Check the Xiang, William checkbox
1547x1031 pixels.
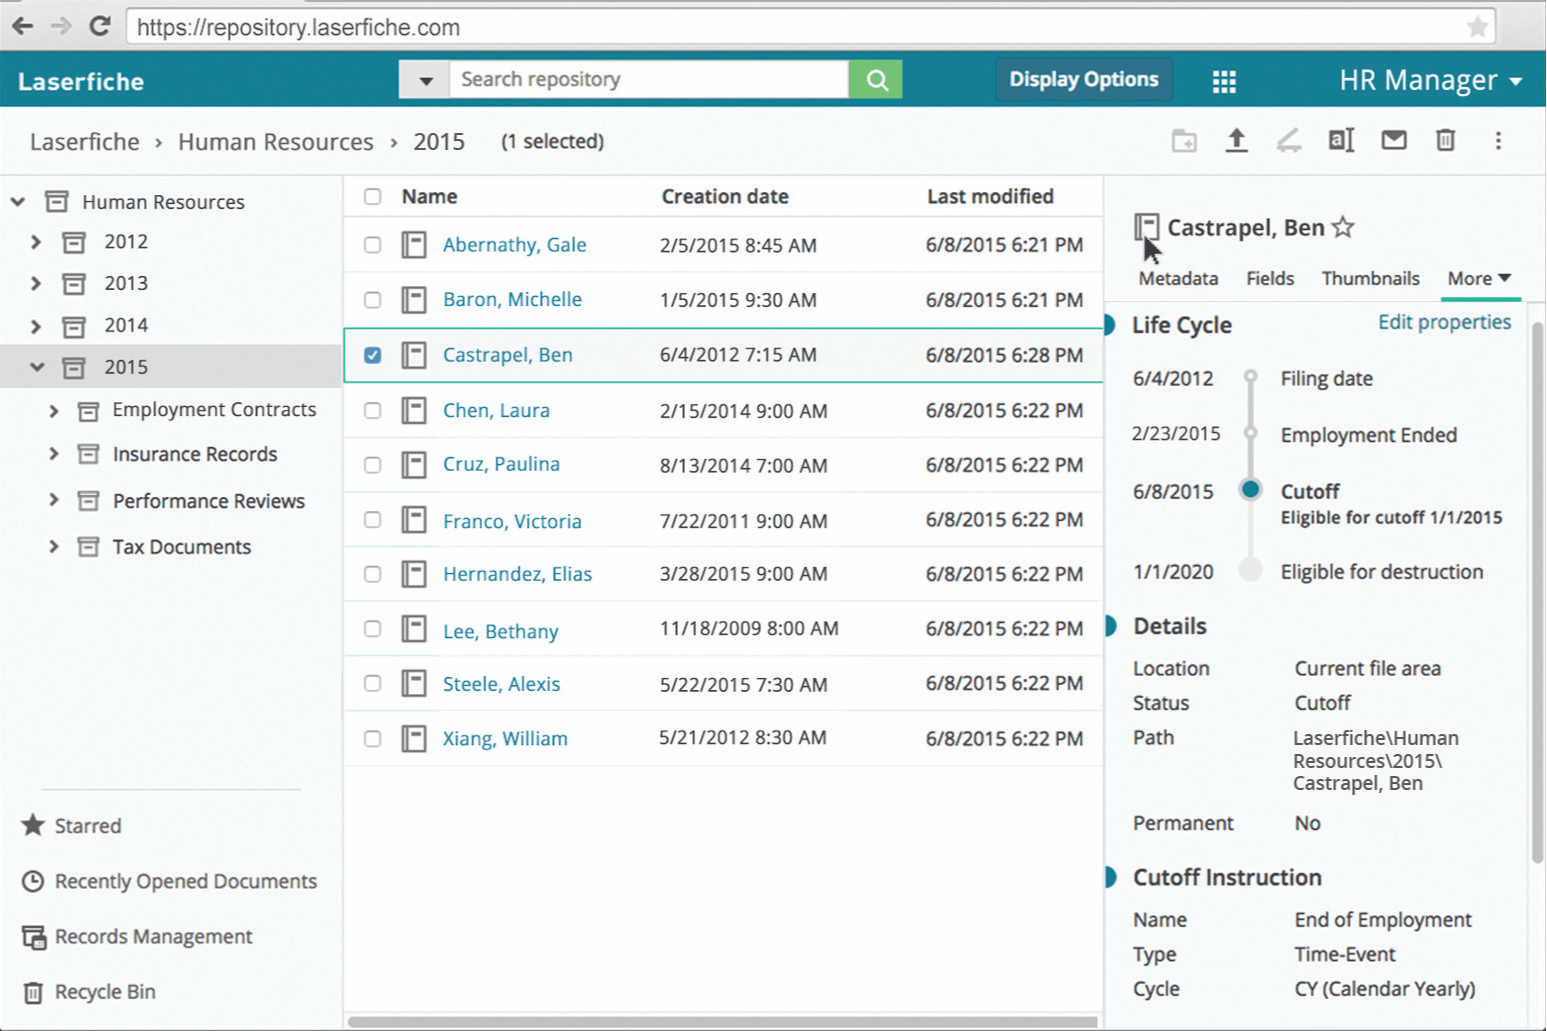(372, 739)
